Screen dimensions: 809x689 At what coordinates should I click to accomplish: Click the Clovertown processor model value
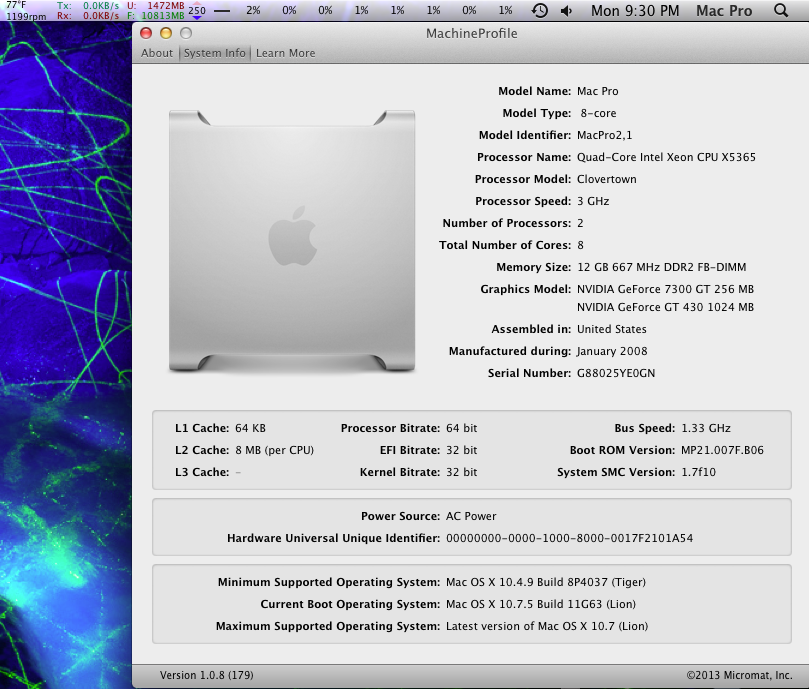(x=607, y=179)
